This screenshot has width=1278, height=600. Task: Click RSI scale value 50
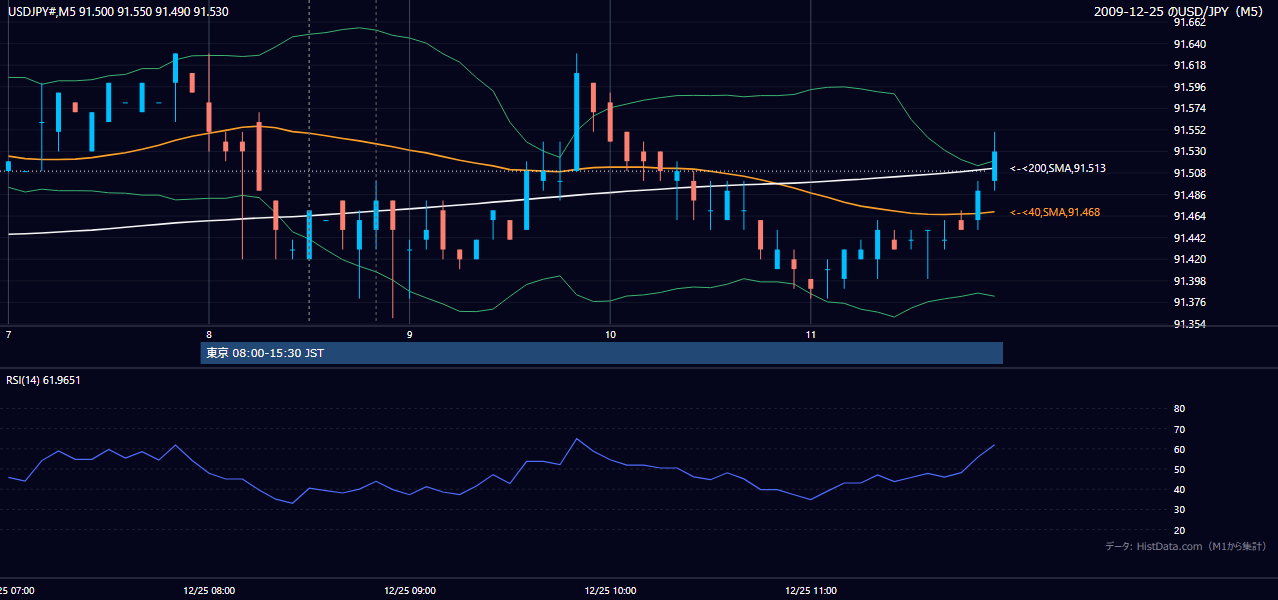tap(1179, 469)
